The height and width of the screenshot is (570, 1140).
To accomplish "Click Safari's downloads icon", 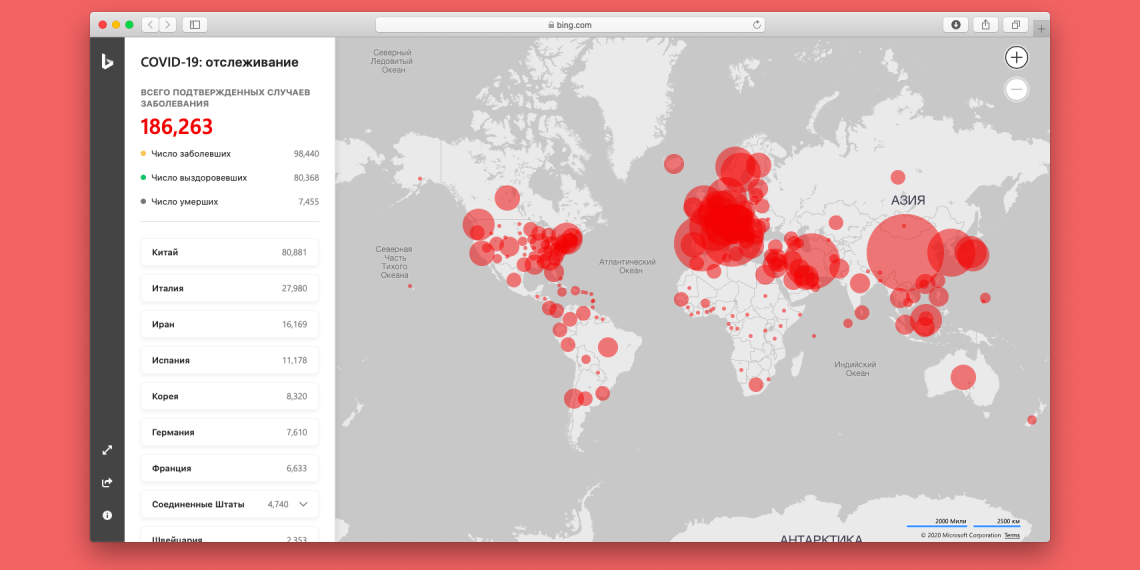I will coord(956,25).
